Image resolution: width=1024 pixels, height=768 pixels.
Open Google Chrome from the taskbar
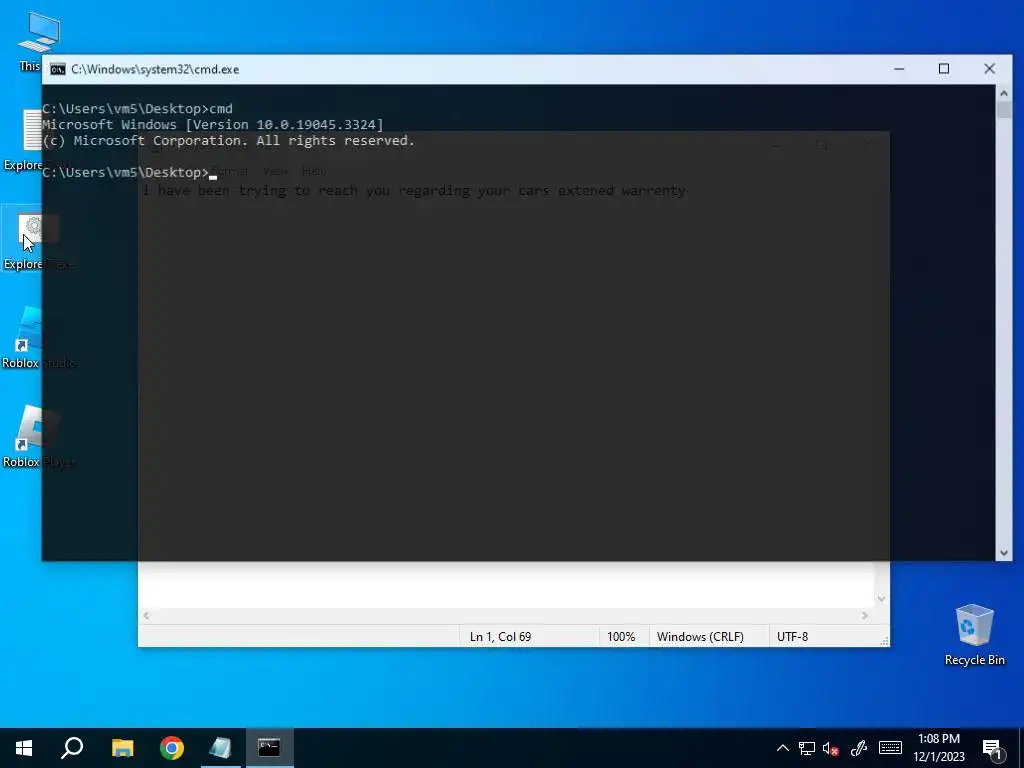coord(172,748)
